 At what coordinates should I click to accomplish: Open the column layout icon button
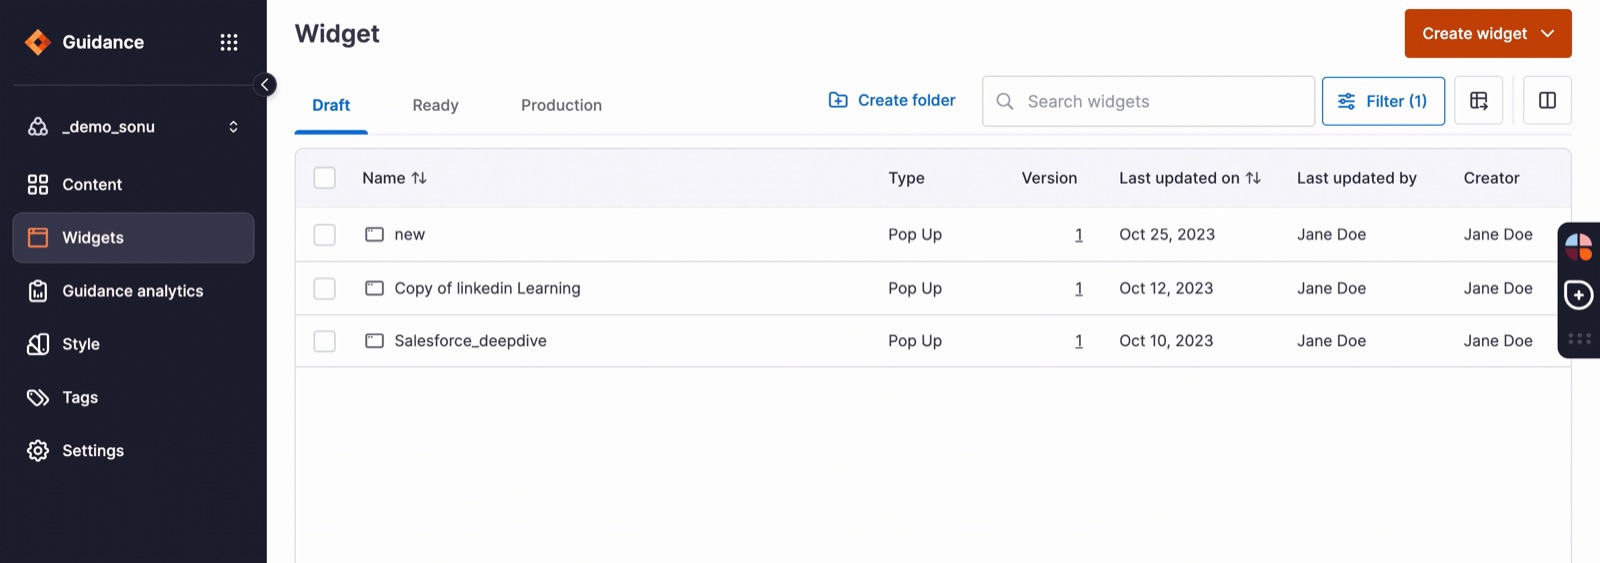(x=1547, y=101)
